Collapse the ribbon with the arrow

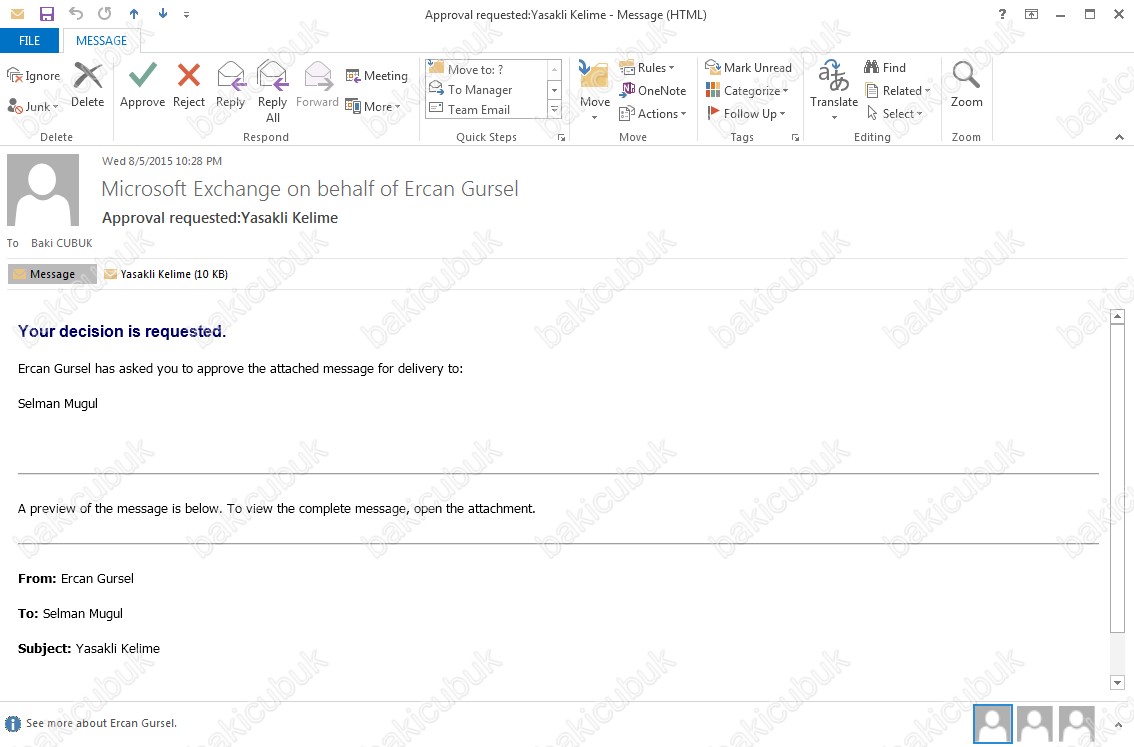pos(1119,137)
